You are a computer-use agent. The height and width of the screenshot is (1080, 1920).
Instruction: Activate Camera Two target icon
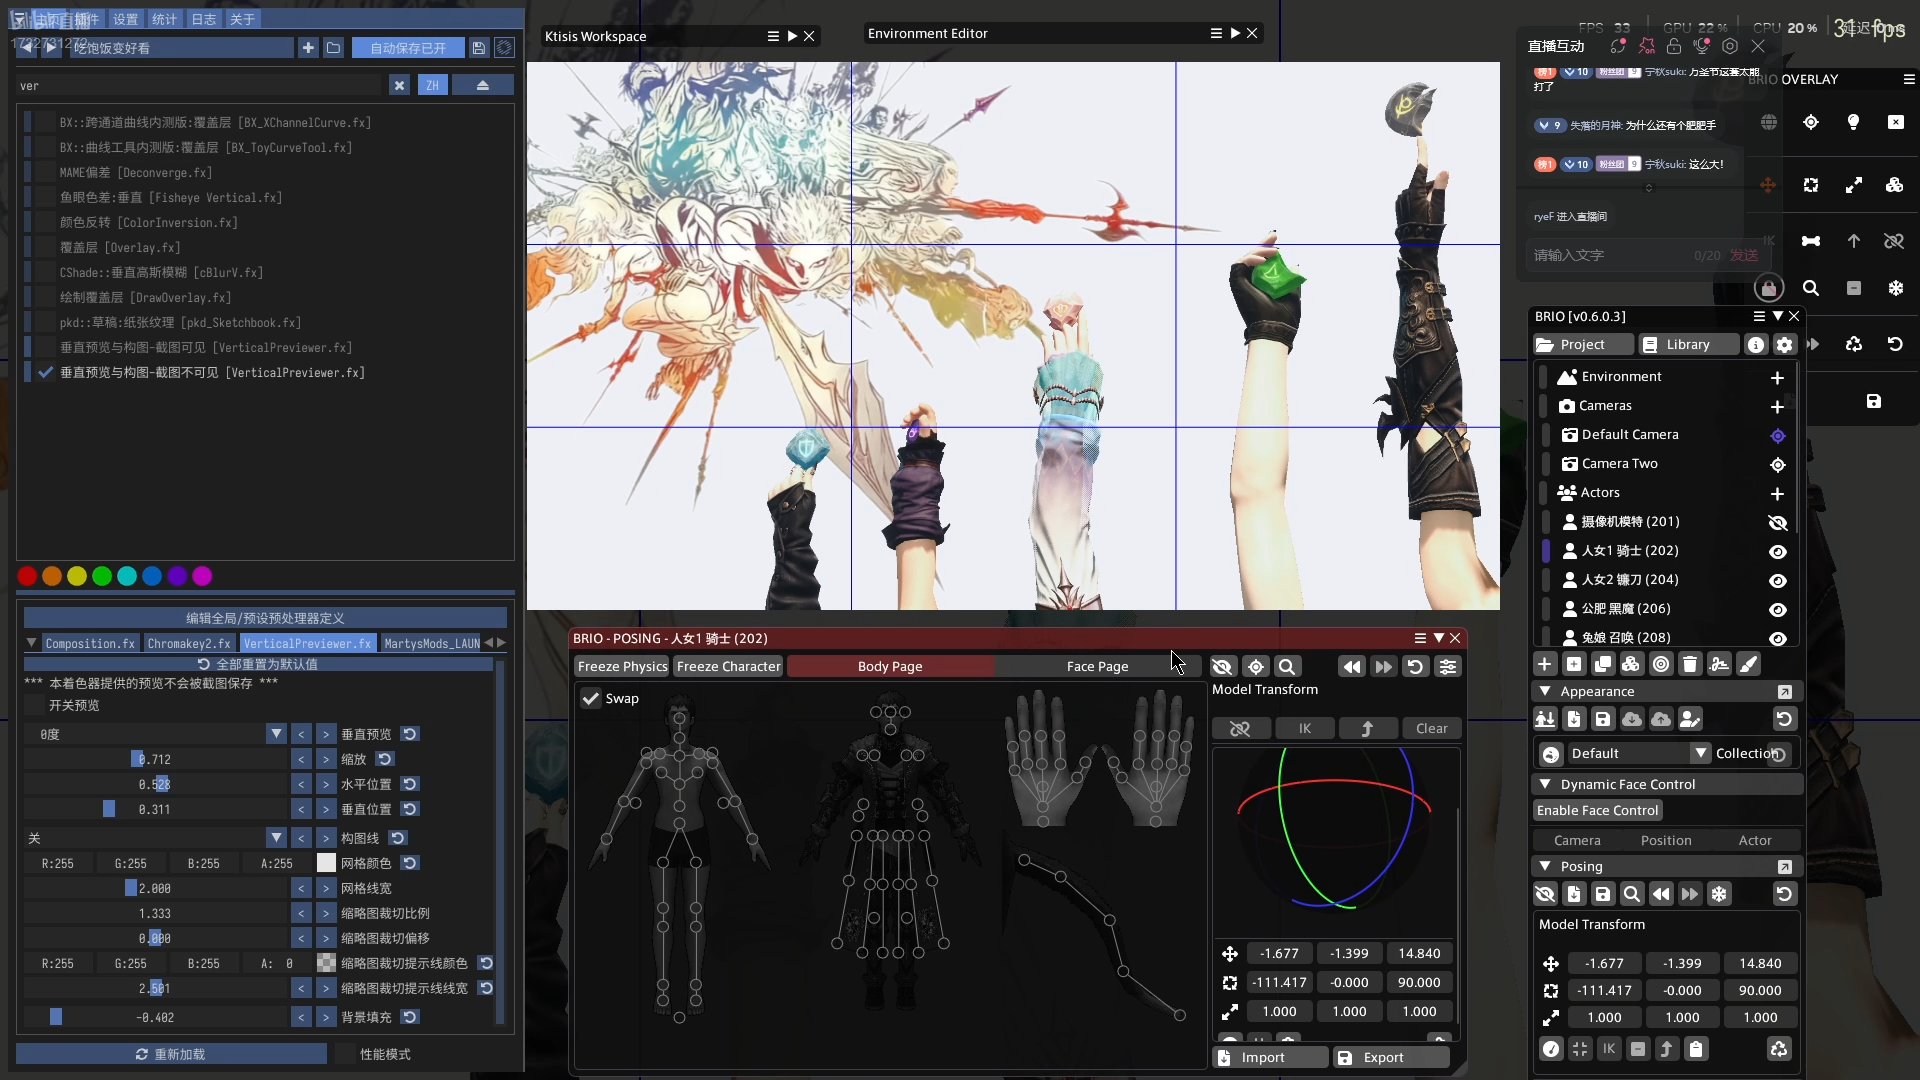point(1777,464)
